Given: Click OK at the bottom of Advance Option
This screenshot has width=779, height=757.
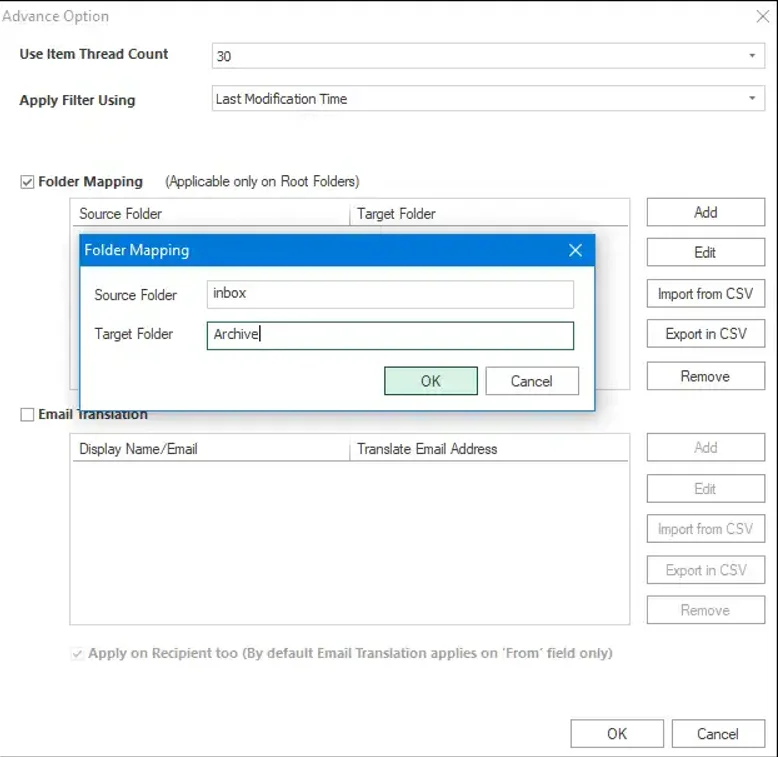Looking at the screenshot, I should pos(617,734).
